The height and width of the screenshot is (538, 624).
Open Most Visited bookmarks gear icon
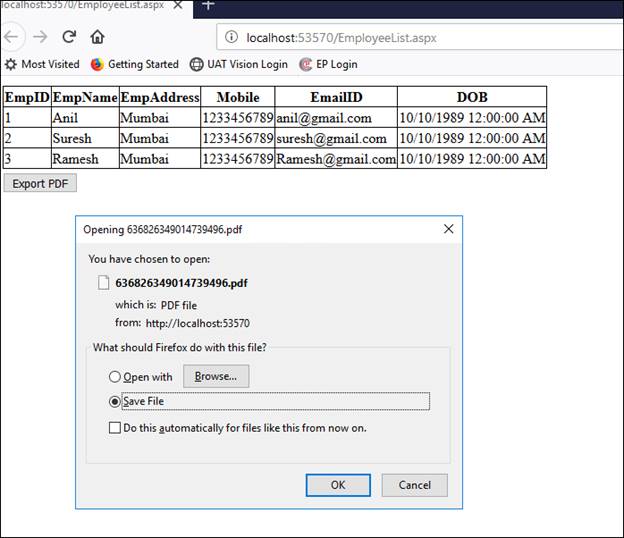click(x=11, y=64)
